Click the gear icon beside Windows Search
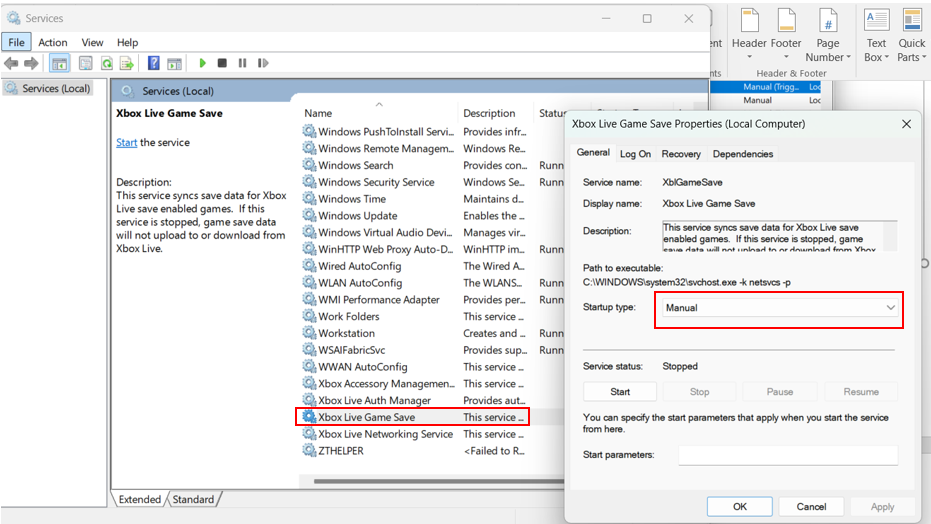The image size is (931, 524). (x=309, y=165)
